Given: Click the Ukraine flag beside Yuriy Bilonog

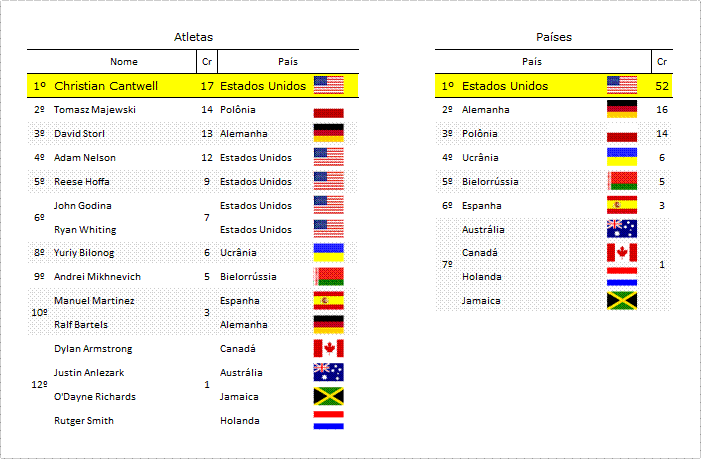Looking at the screenshot, I should point(329,253).
